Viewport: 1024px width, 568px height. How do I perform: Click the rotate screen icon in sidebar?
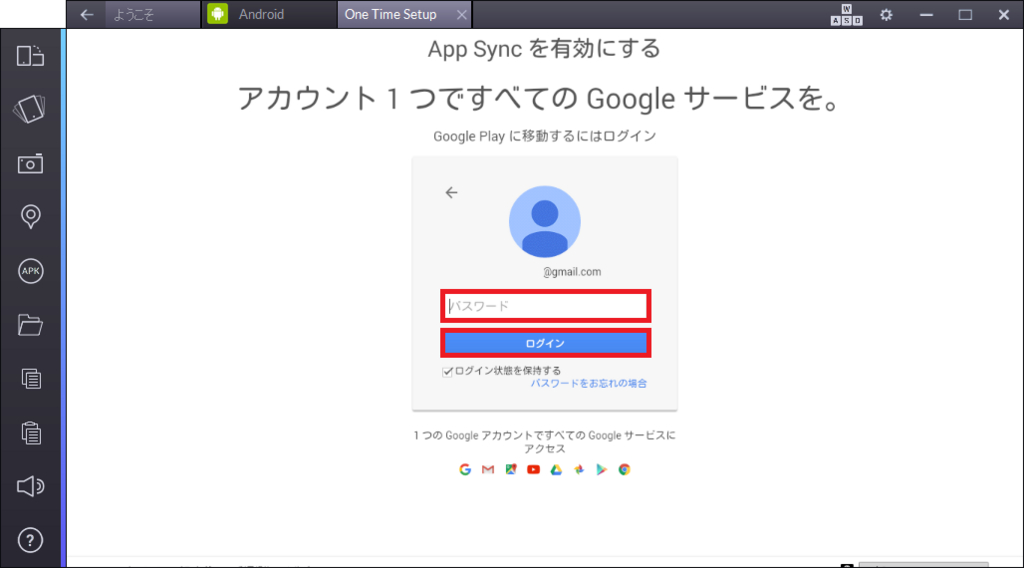tap(30, 56)
